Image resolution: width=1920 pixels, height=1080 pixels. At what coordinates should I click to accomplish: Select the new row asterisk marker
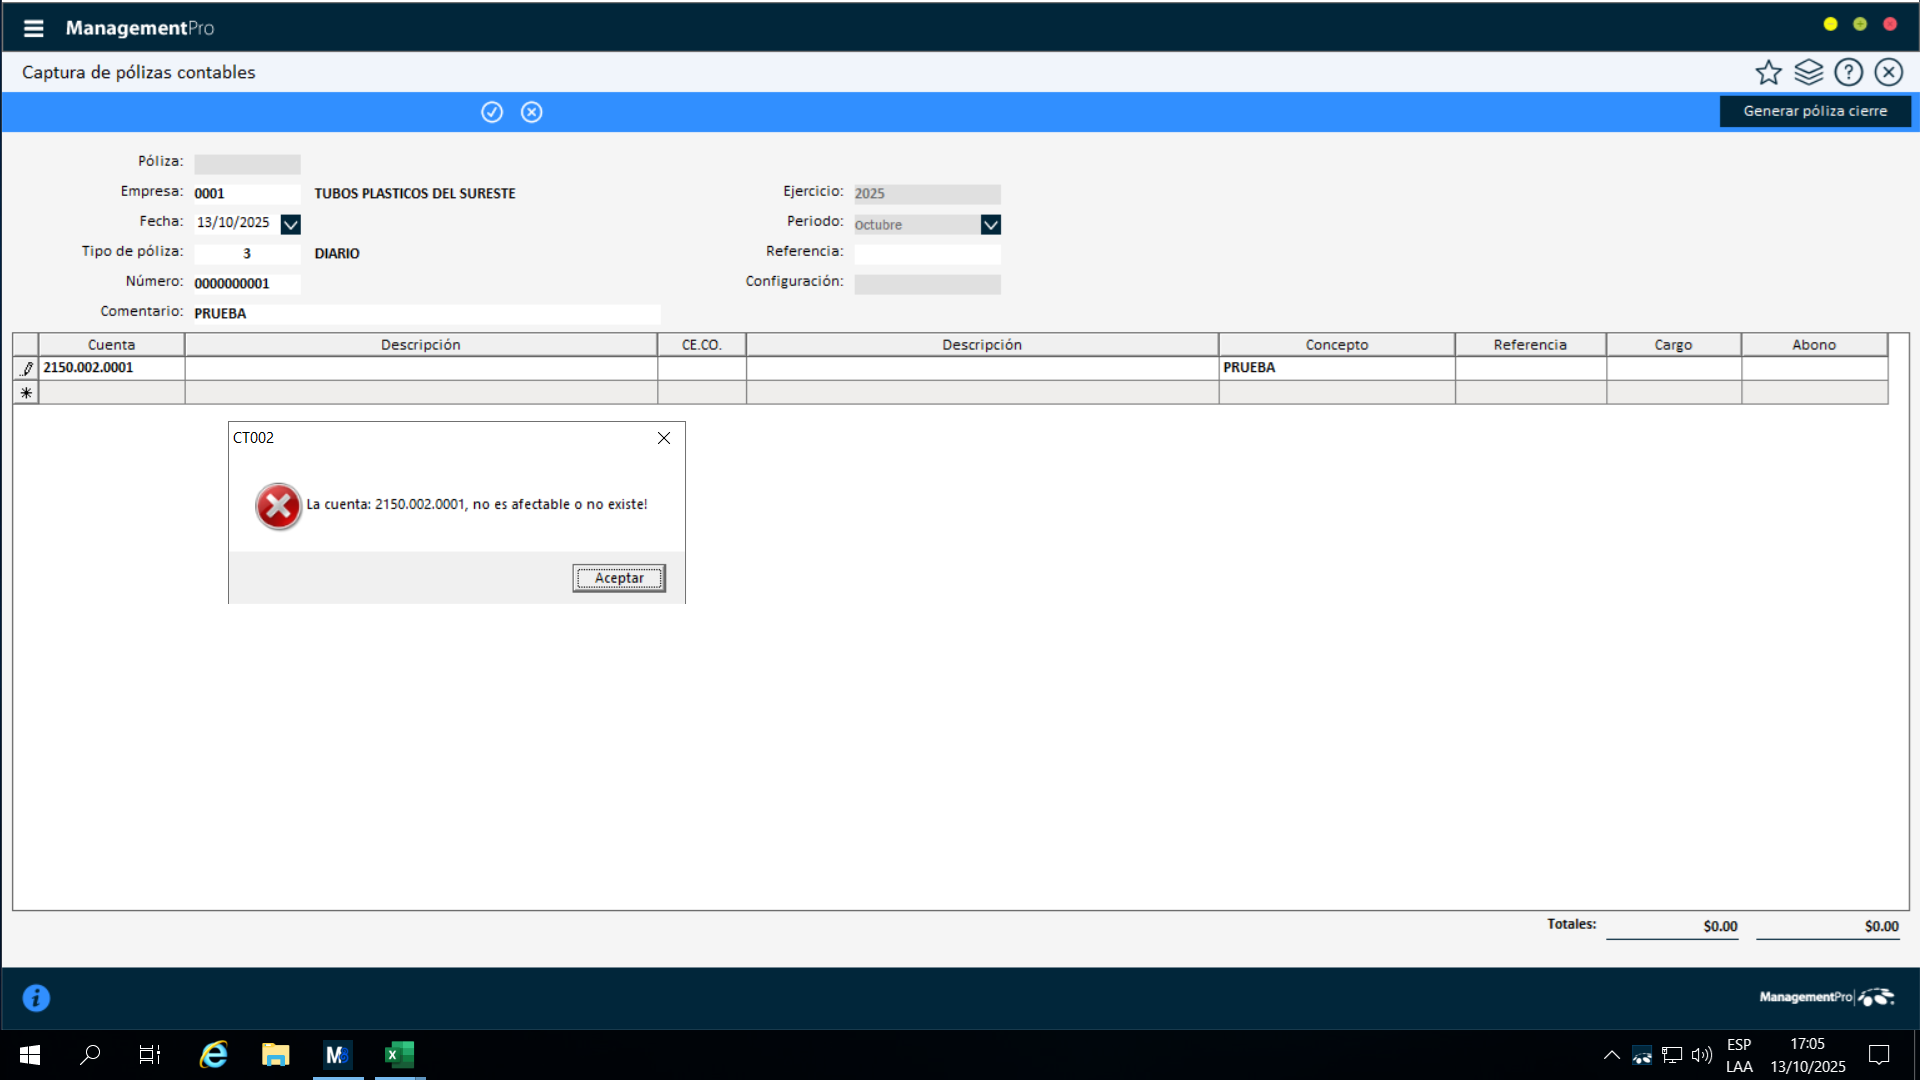click(26, 393)
